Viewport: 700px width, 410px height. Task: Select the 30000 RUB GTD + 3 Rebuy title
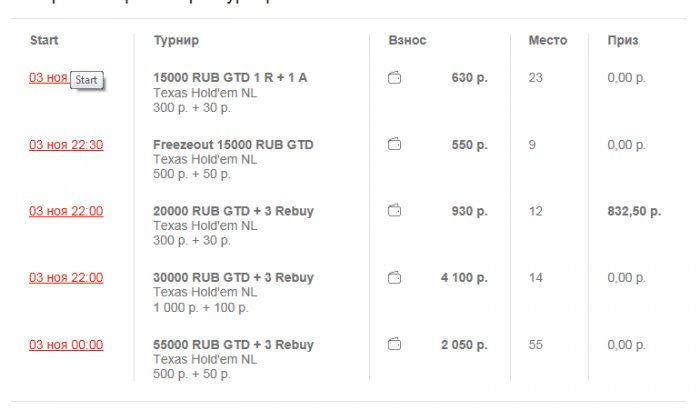(x=233, y=277)
